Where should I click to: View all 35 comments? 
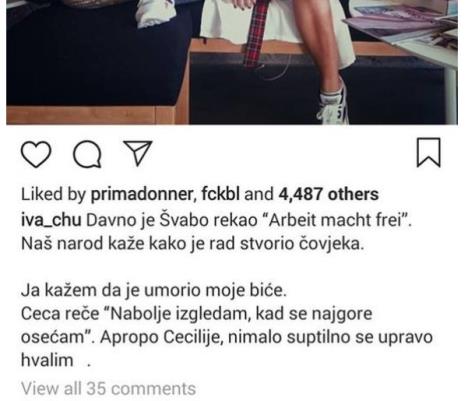pyautogui.click(x=108, y=389)
